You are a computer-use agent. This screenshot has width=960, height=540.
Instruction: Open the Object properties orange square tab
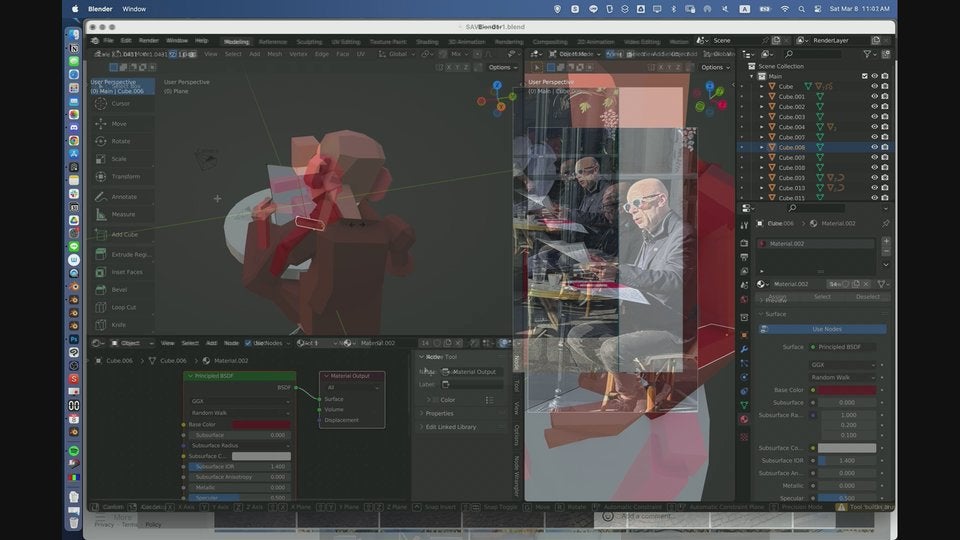[744, 335]
